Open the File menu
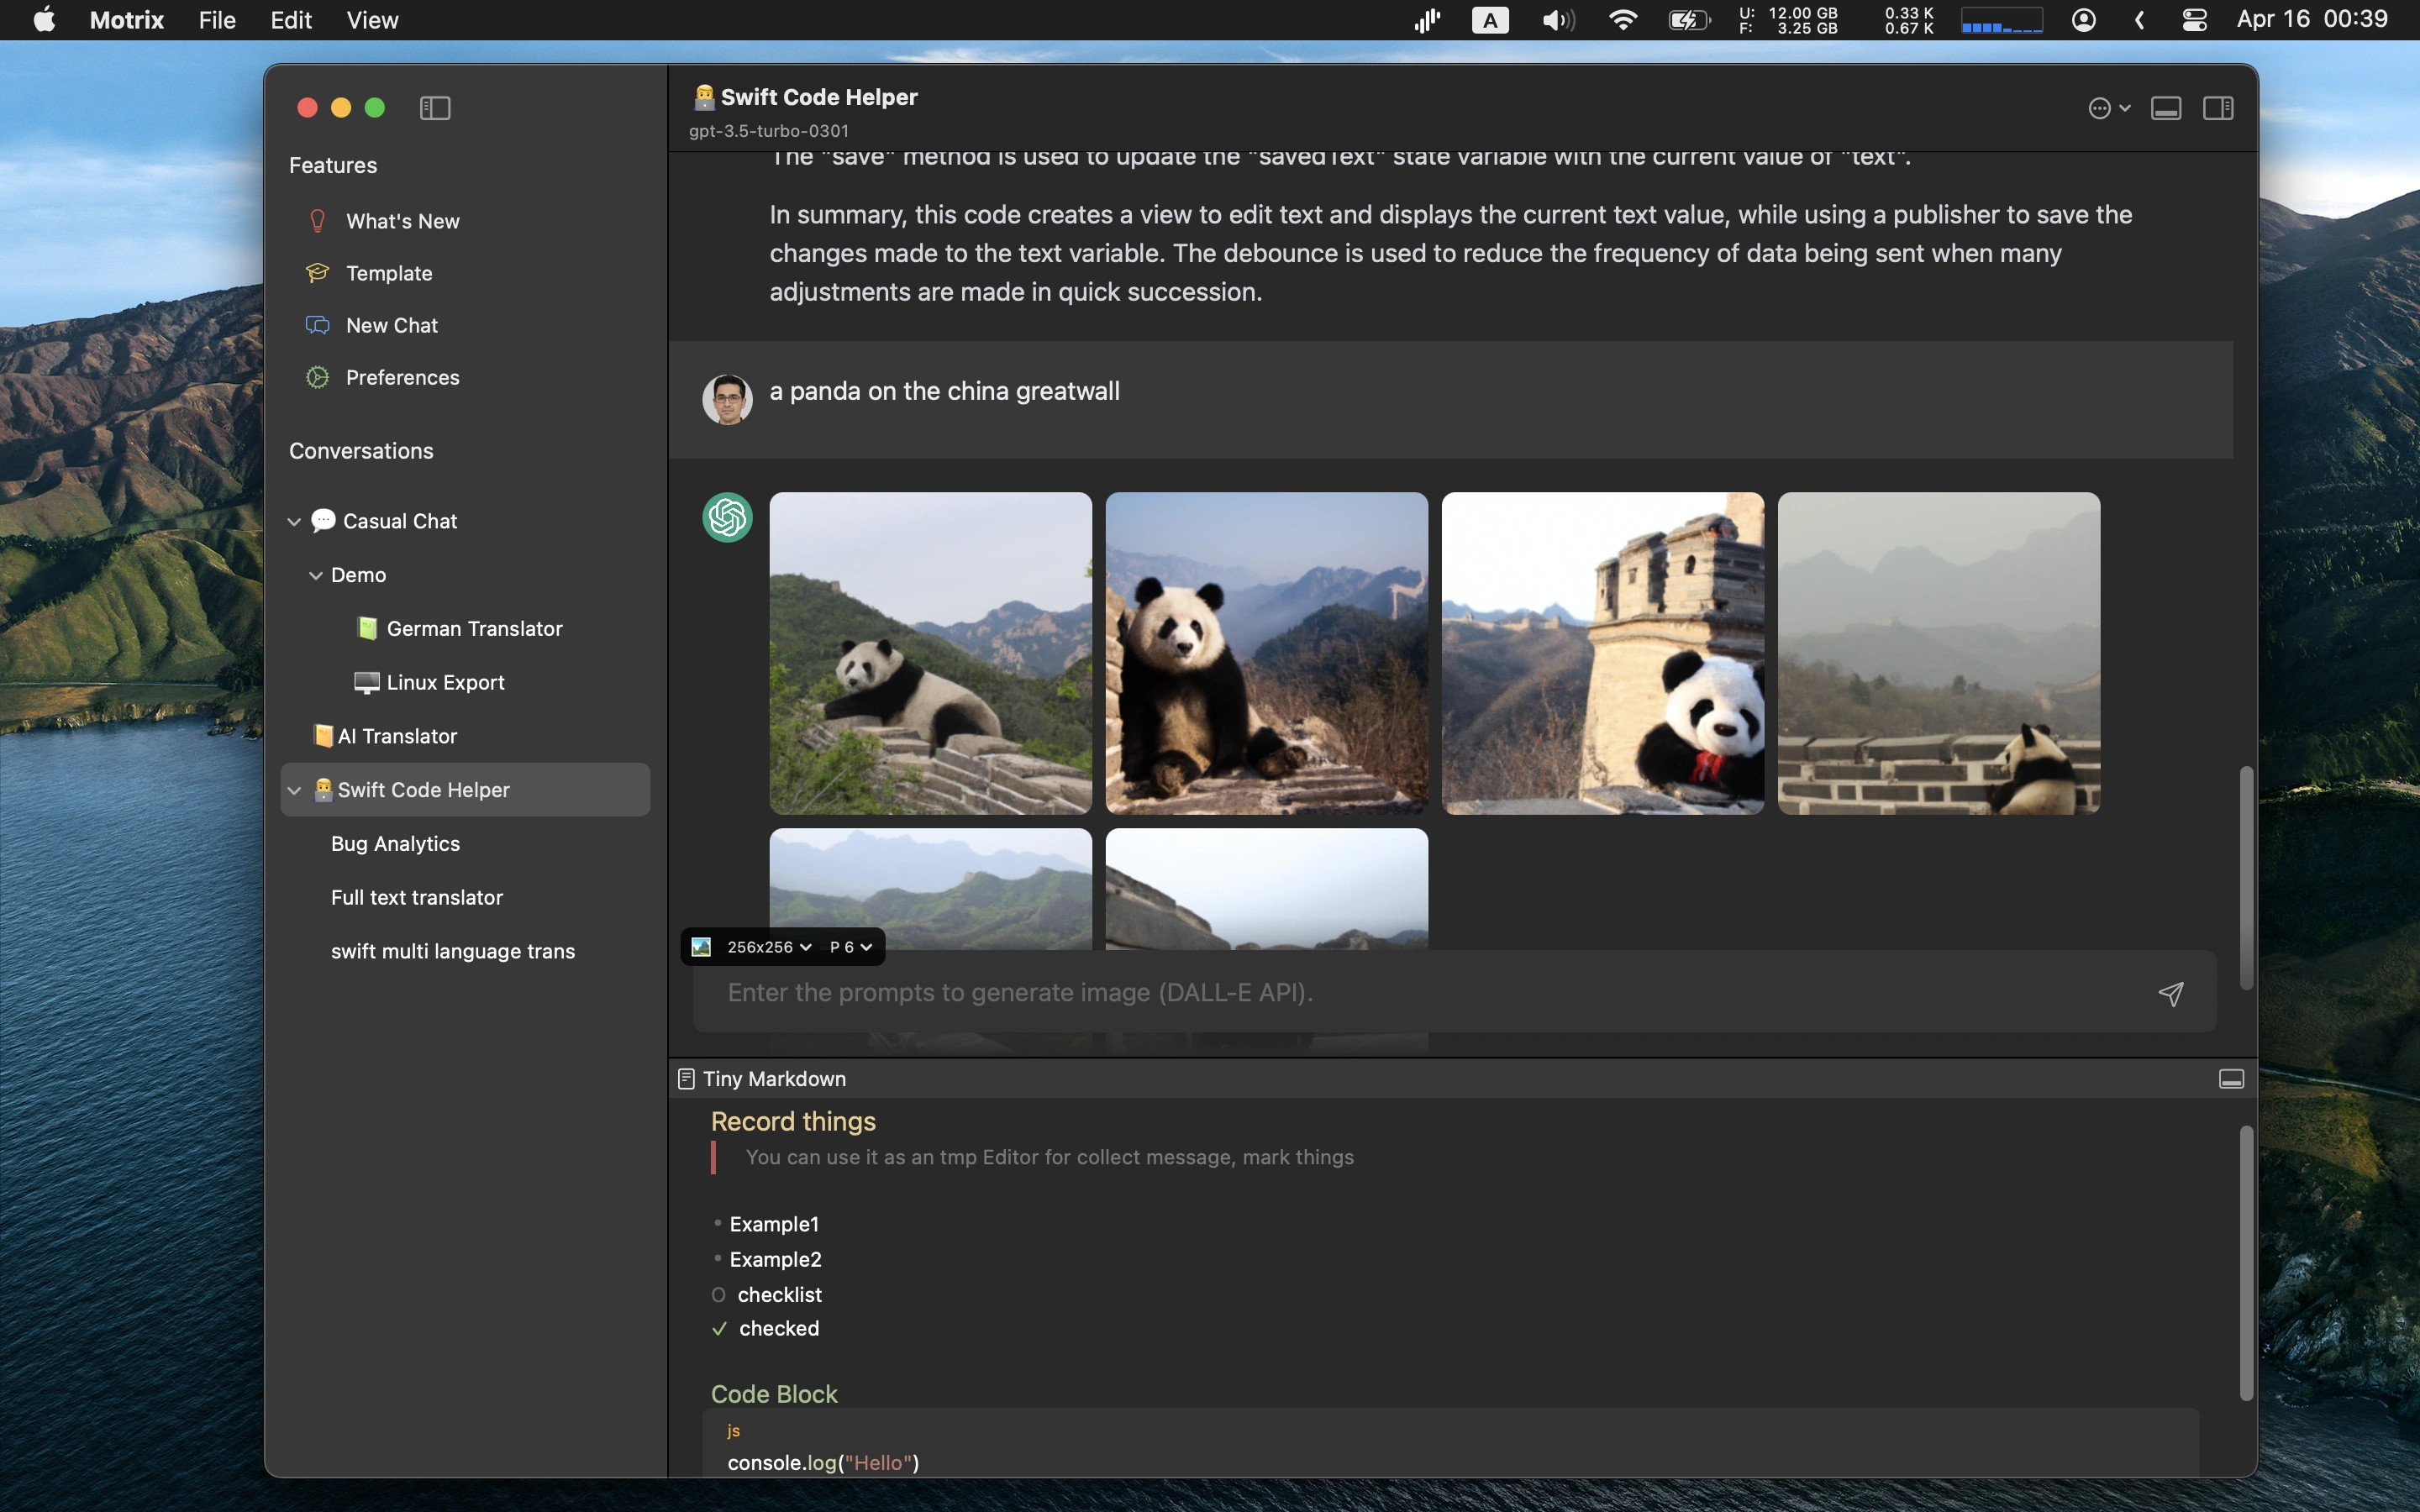Viewport: 2420px width, 1512px height. [217, 20]
